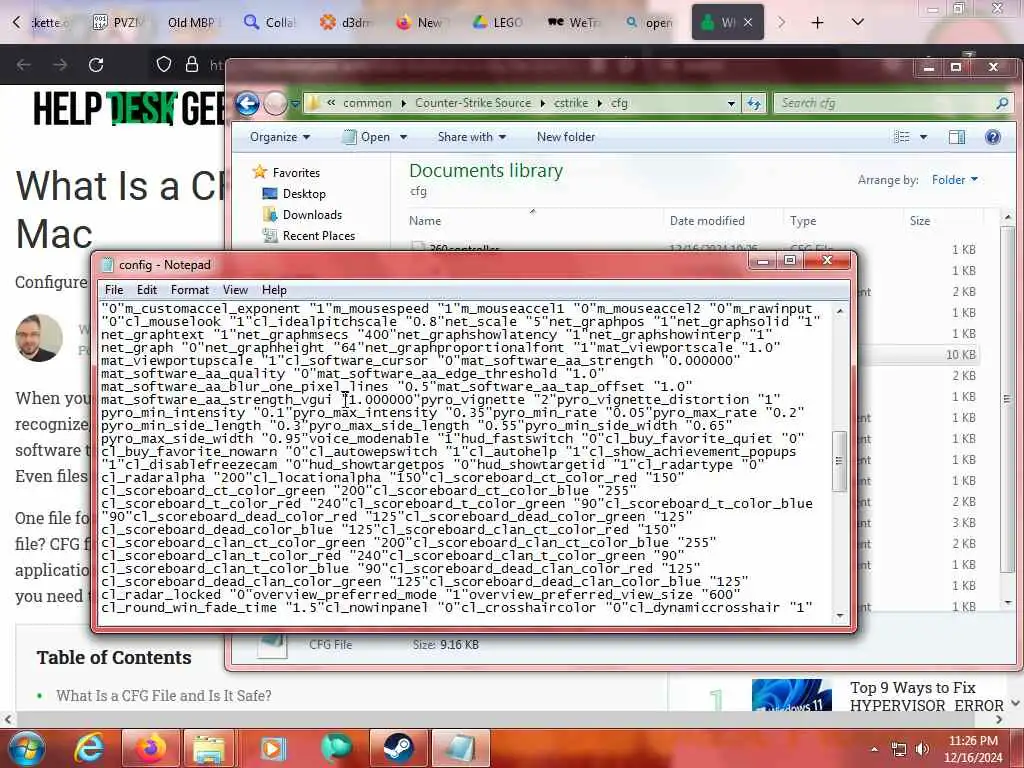1024x768 pixels.
Task: Expand the address bar history dropdown
Action: 731,103
